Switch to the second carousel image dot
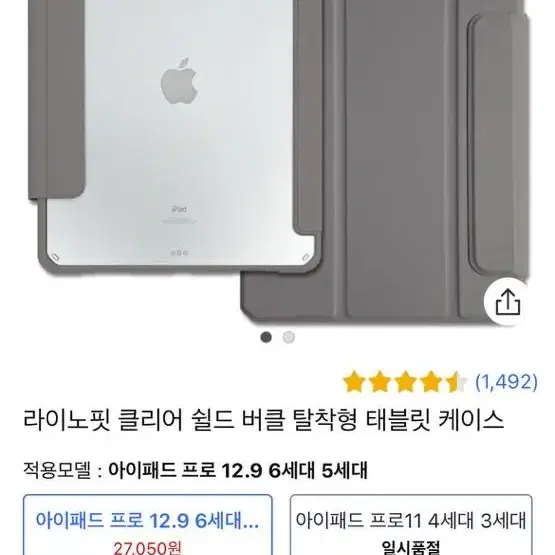The height and width of the screenshot is (555, 555). pyautogui.click(x=289, y=337)
